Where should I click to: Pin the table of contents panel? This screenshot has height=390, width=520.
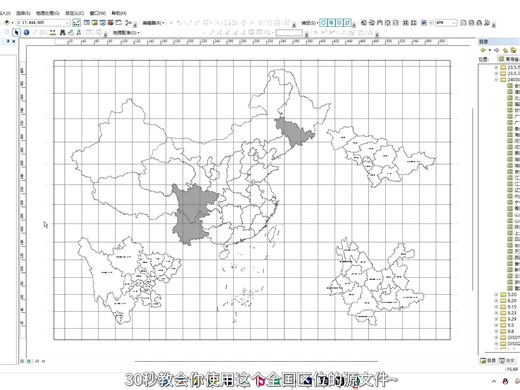pyautogui.click(x=8, y=41)
